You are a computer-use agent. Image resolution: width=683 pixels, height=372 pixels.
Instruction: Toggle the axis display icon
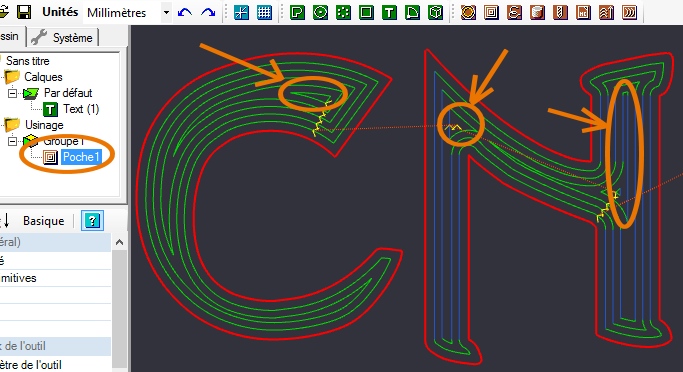coord(241,12)
